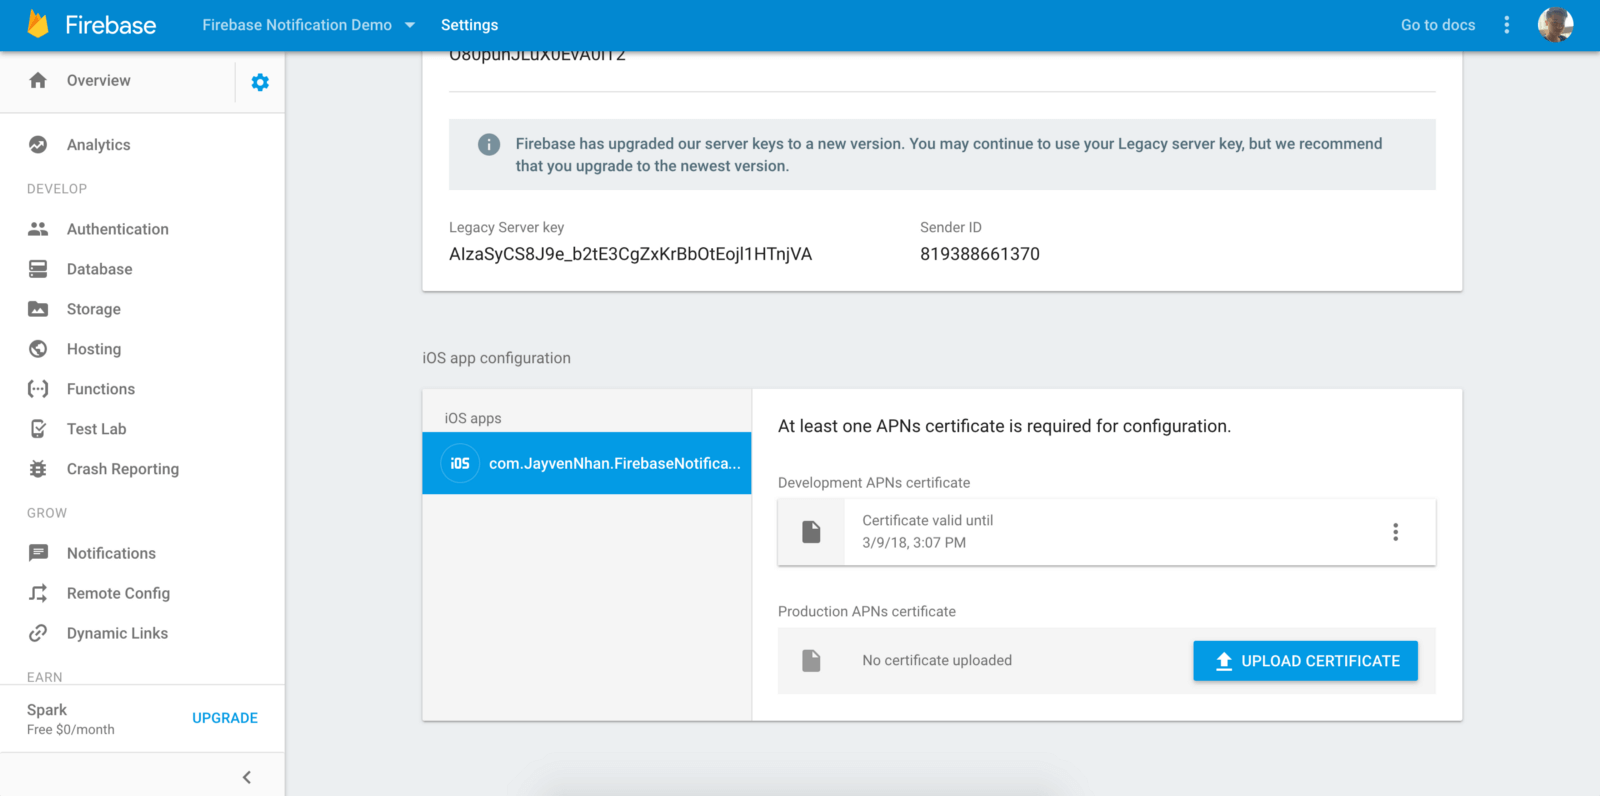This screenshot has height=796, width=1600.
Task: Open the user profile avatar
Action: [x=1556, y=25]
